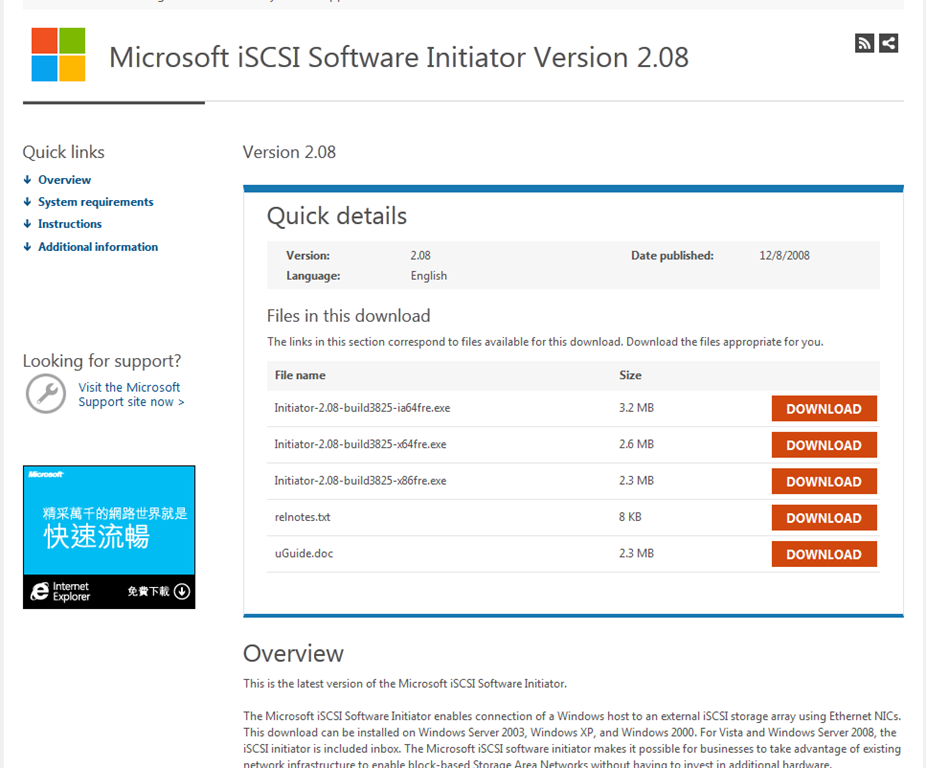Jump to Additional information quick link
This screenshot has width=926, height=768.
point(98,247)
